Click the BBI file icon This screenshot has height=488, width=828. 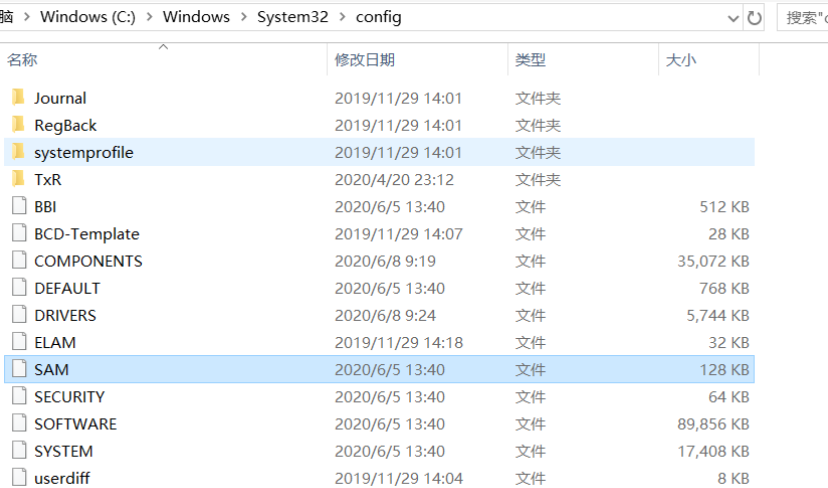[19, 206]
